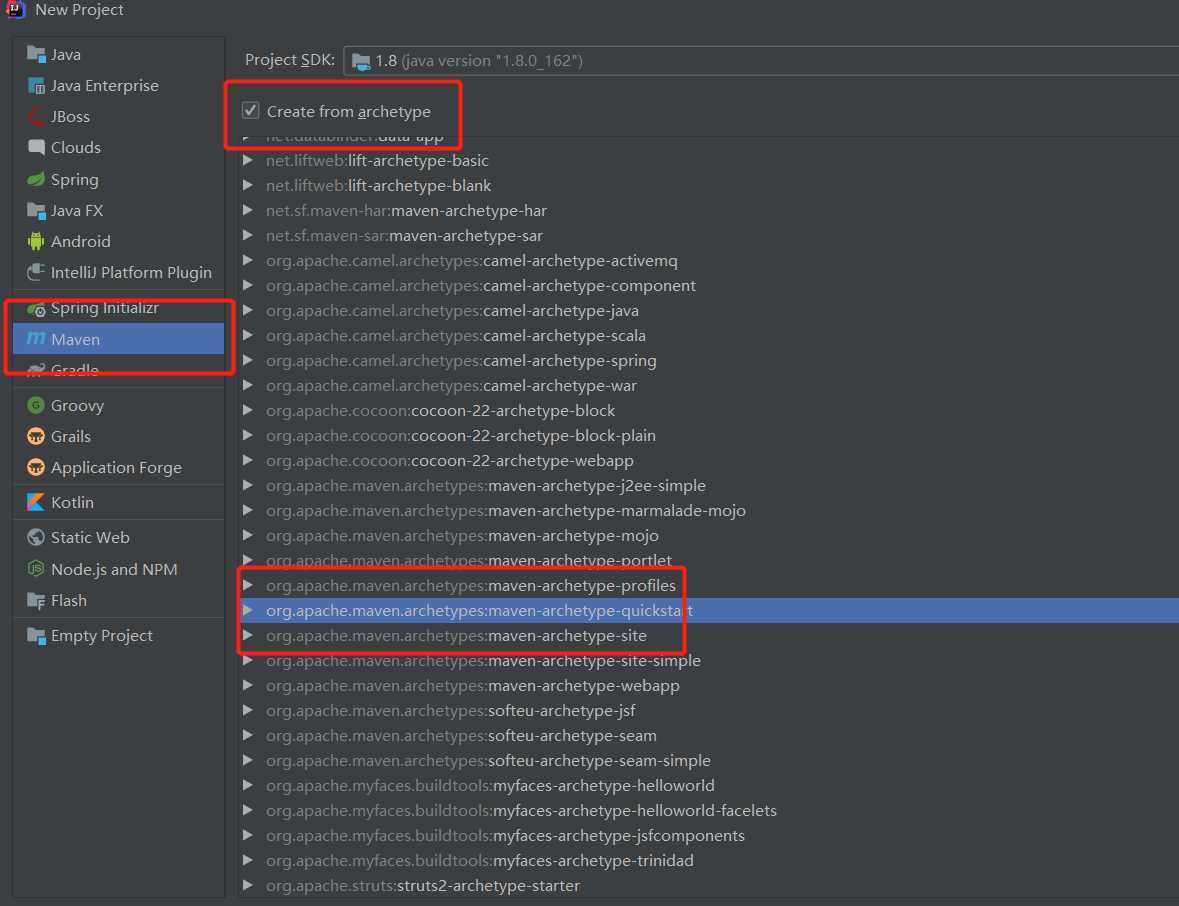Click the Clouds icon

point(36,147)
